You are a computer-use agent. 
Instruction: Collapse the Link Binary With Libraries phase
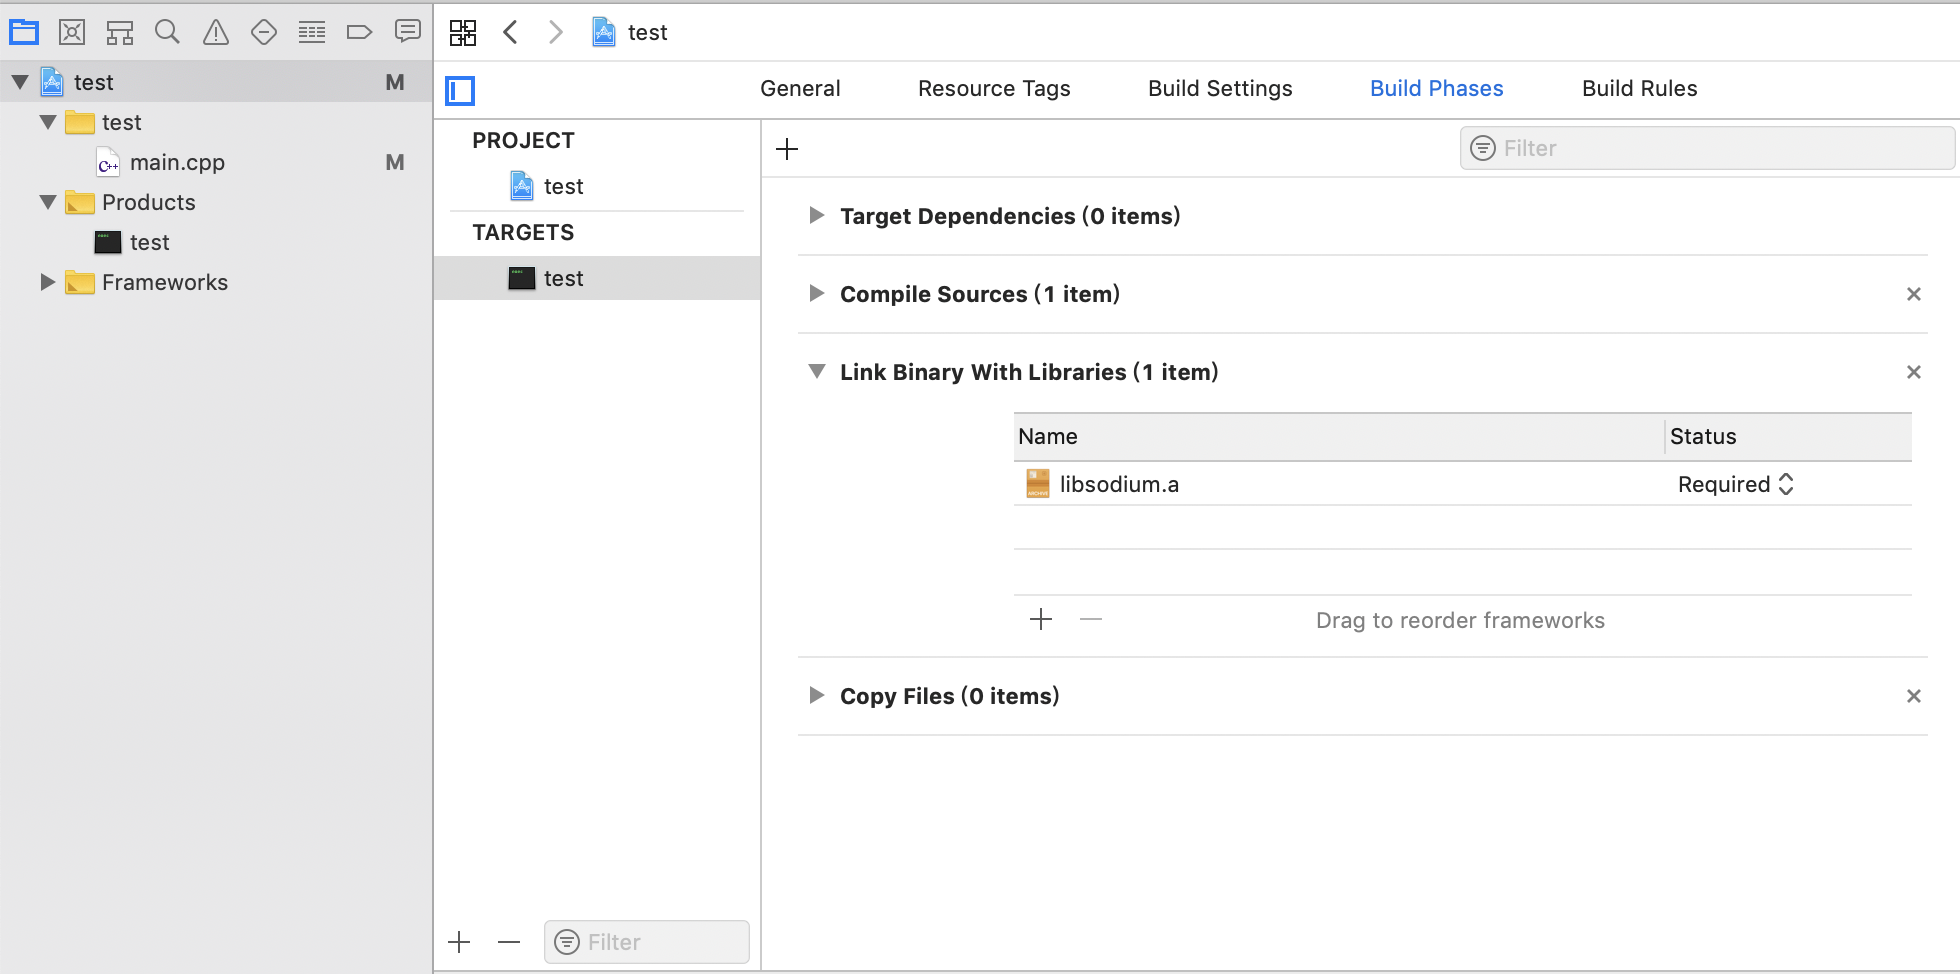(x=817, y=372)
